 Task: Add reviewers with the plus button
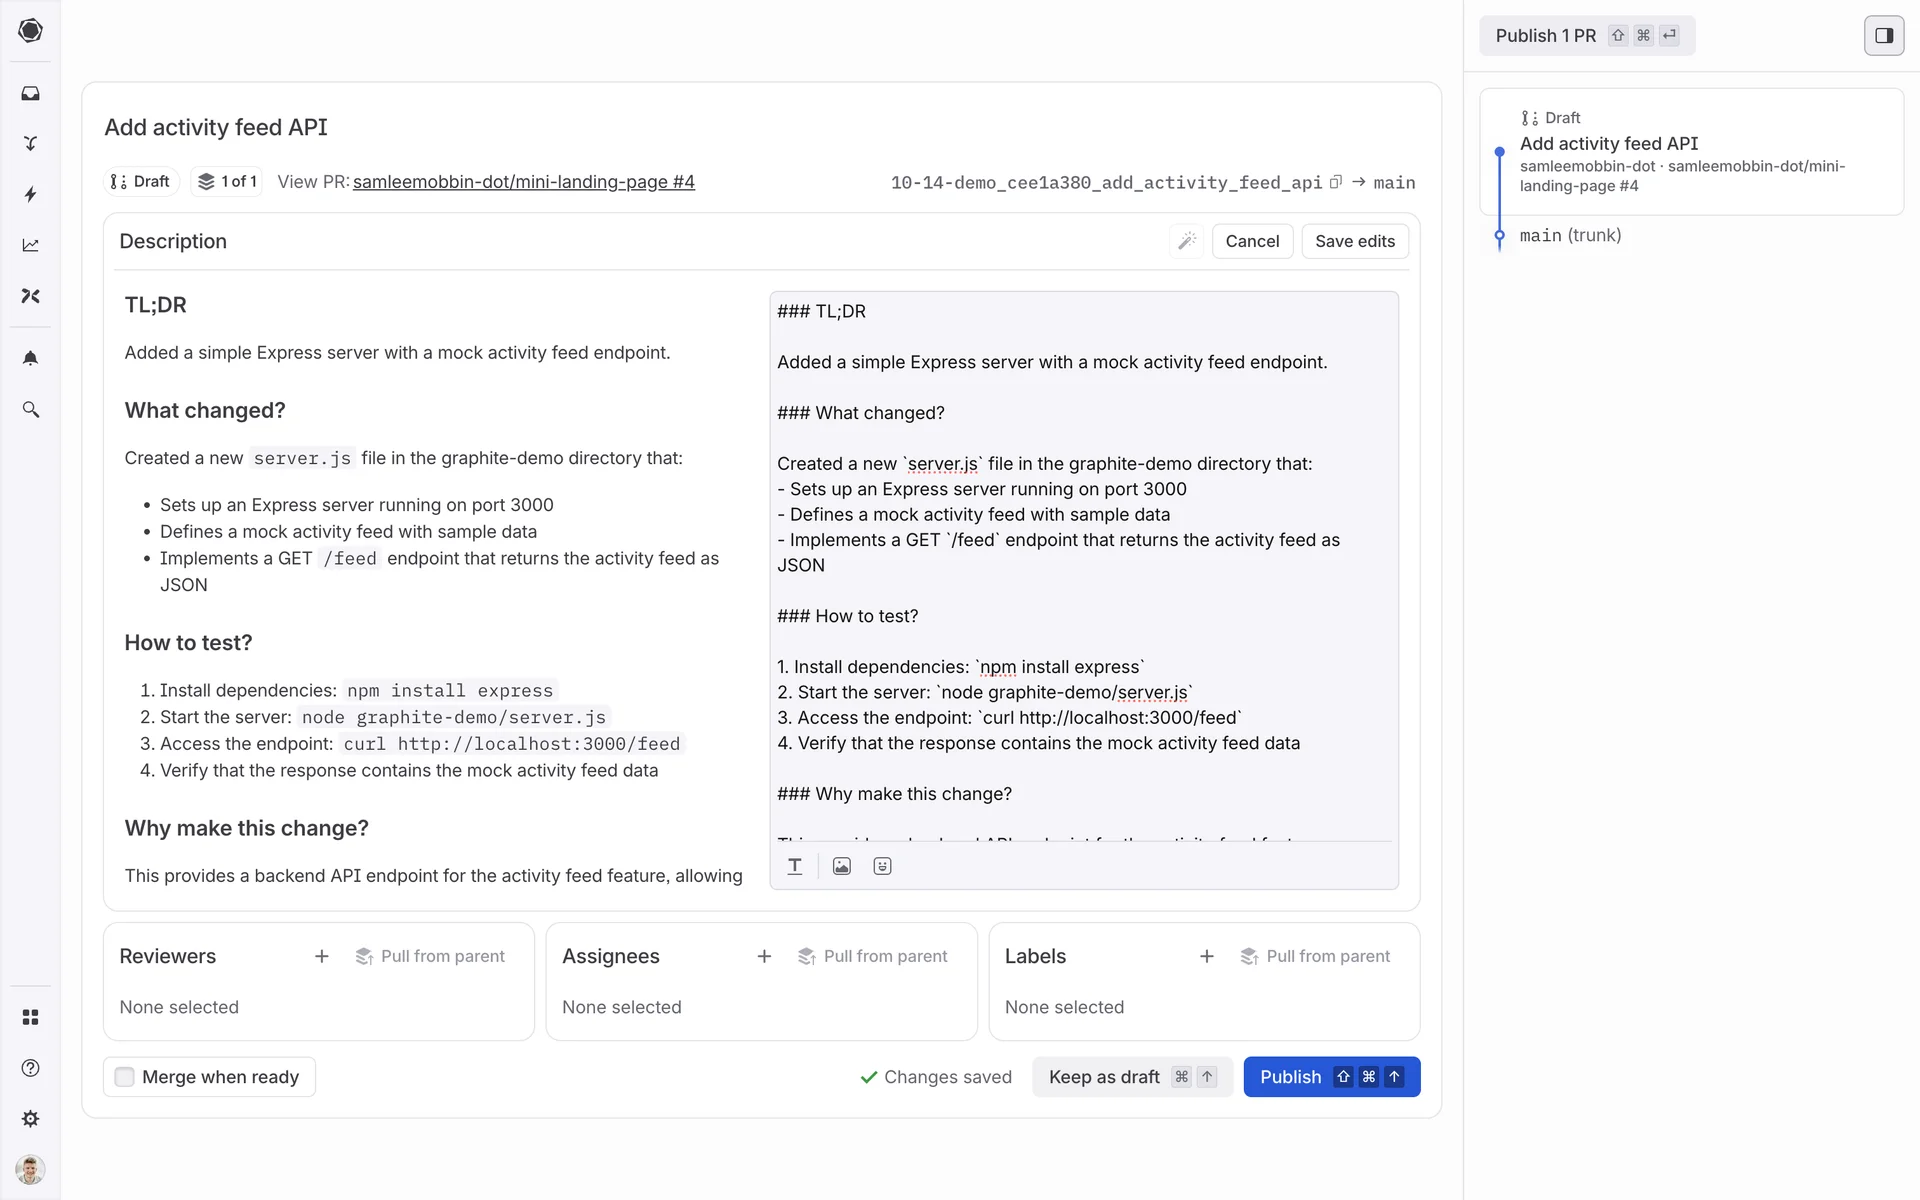pyautogui.click(x=321, y=956)
